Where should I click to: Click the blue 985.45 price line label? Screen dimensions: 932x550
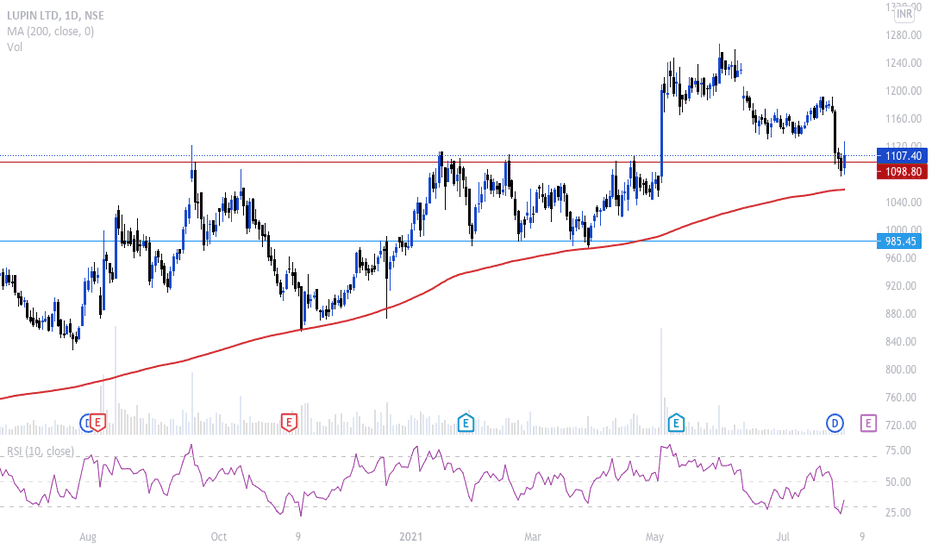(900, 241)
